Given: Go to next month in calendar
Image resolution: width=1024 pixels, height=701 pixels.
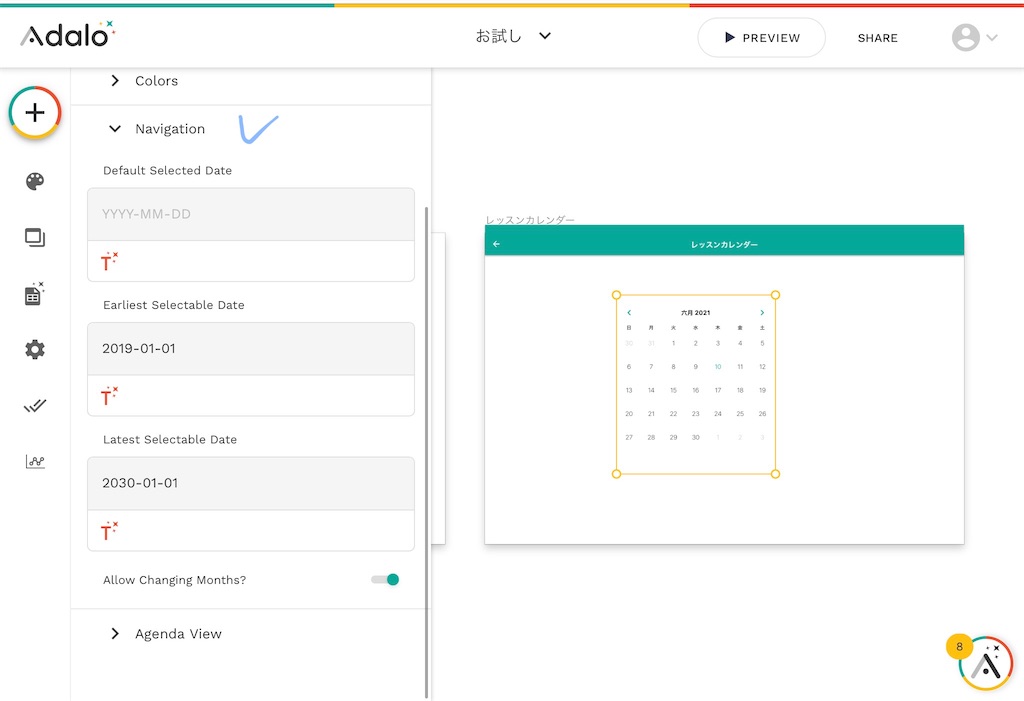Looking at the screenshot, I should 761,313.
